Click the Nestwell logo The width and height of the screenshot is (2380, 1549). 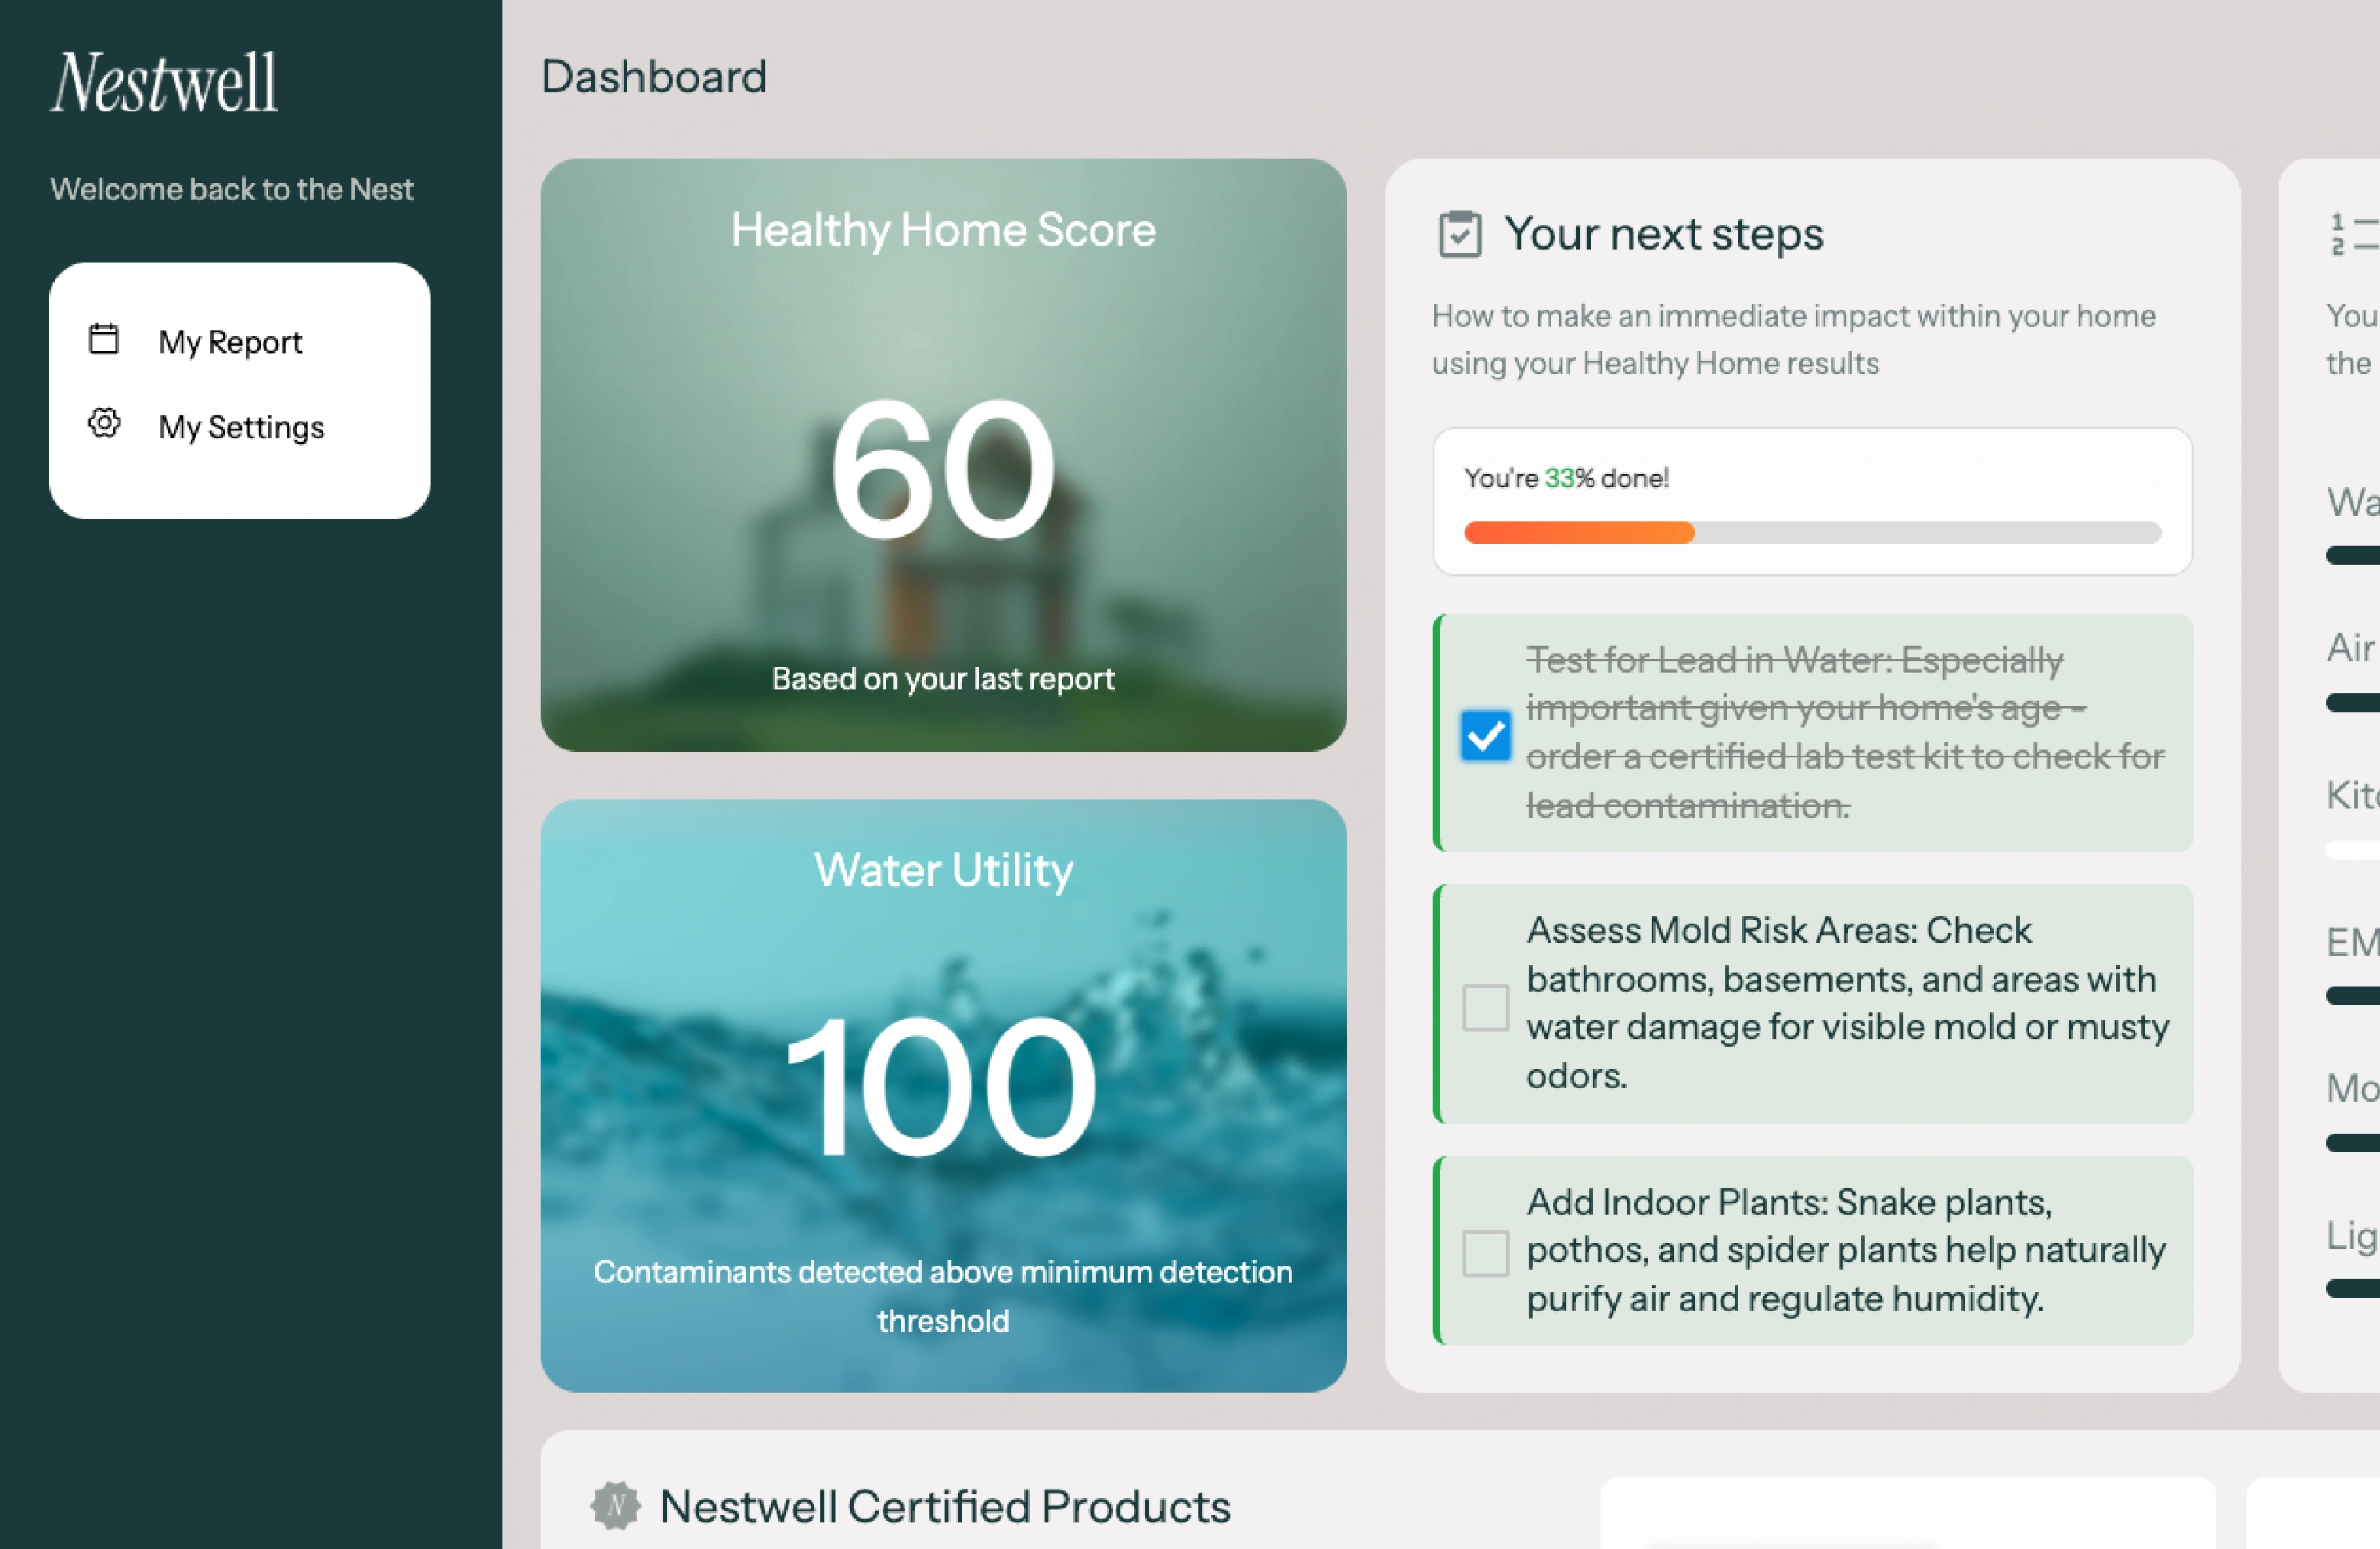pos(164,82)
